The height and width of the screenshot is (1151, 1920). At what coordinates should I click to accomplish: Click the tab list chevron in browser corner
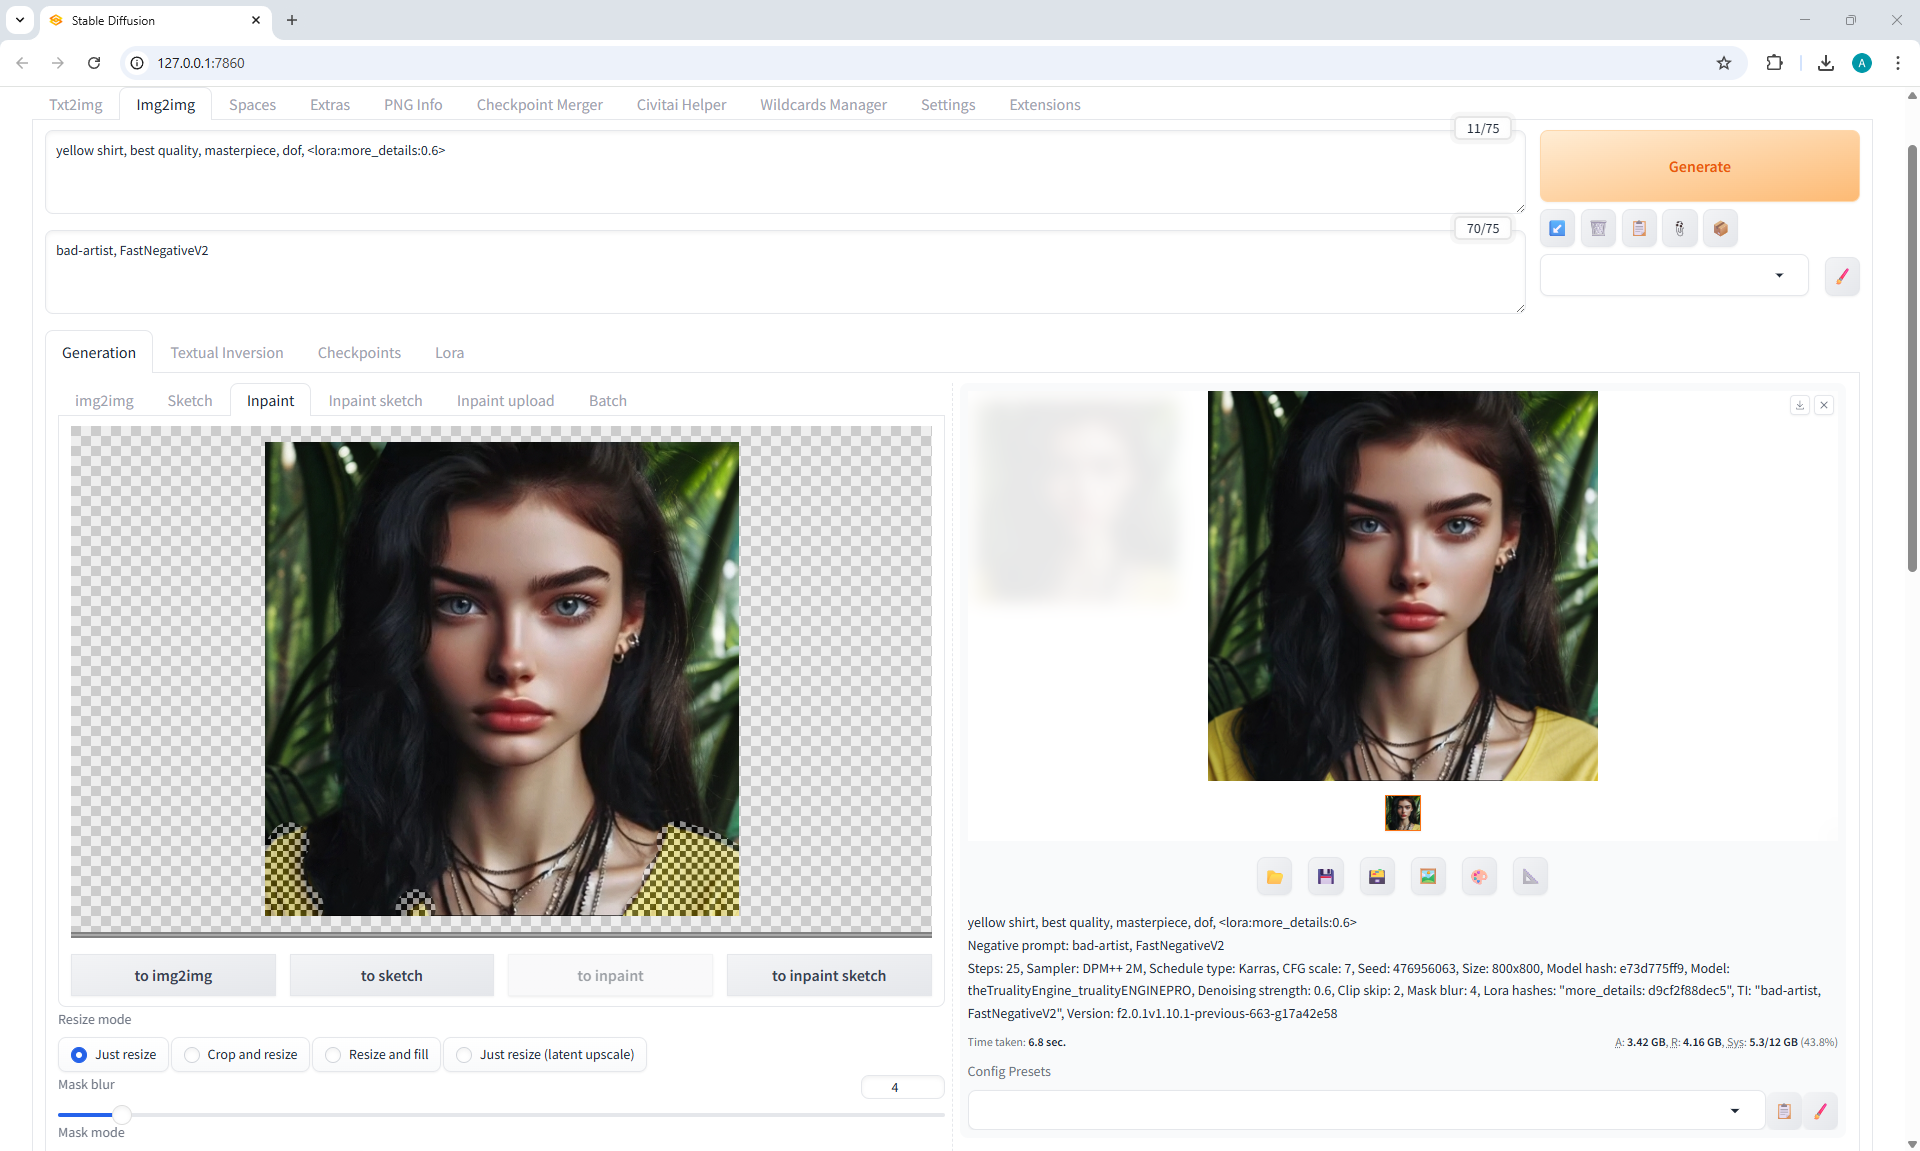[x=20, y=20]
